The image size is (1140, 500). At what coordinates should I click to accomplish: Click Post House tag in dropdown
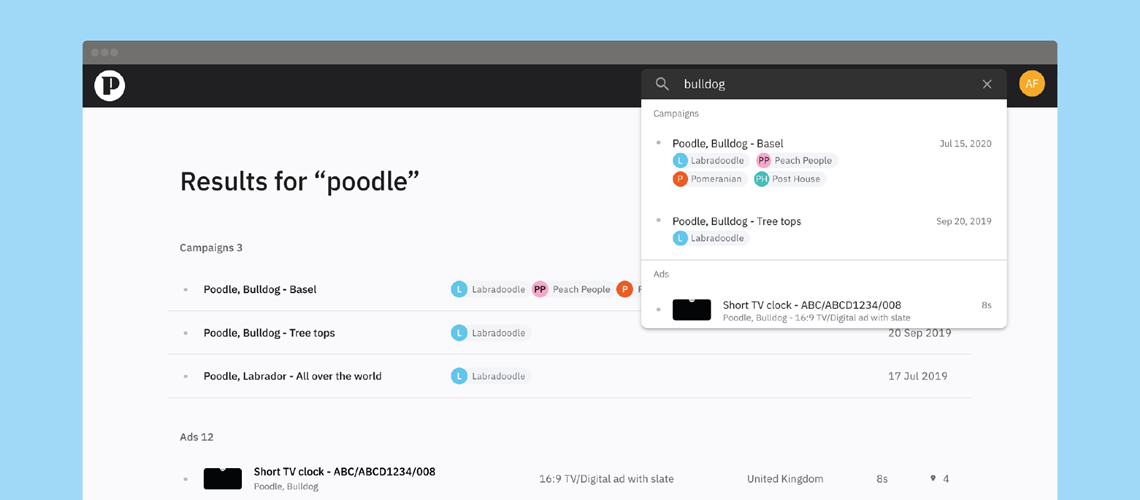[788, 179]
